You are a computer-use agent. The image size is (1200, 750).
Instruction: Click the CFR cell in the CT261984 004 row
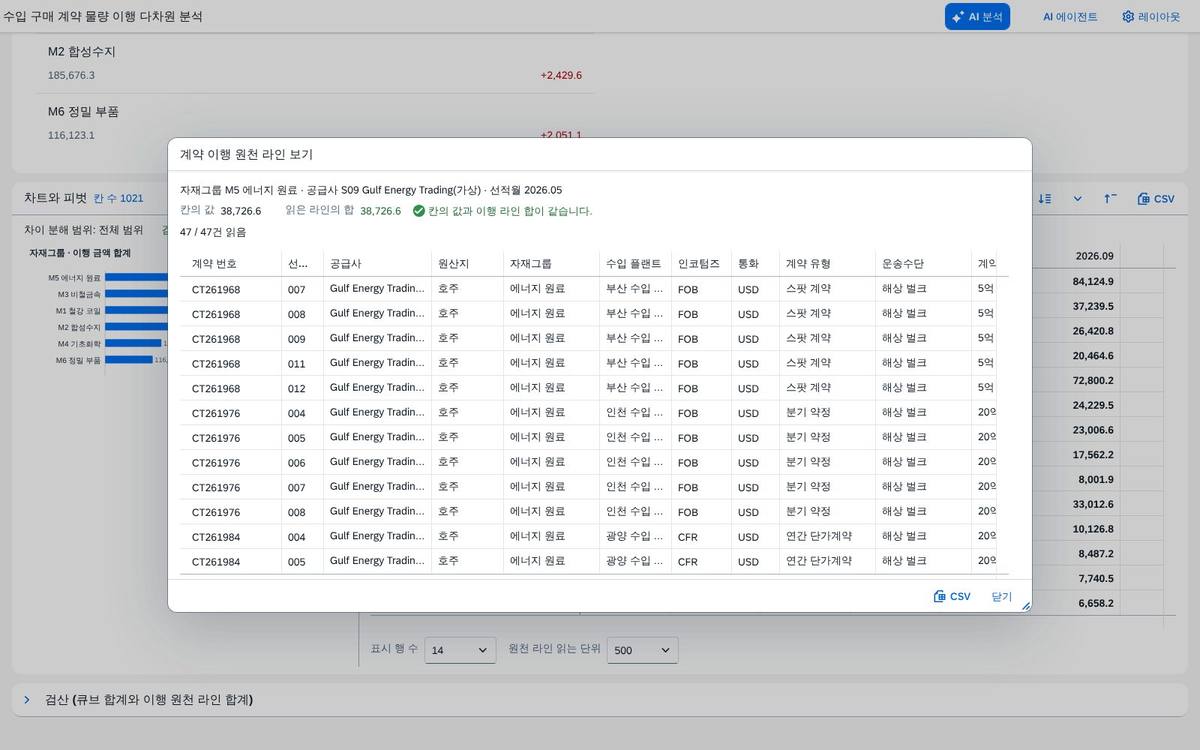(701, 537)
